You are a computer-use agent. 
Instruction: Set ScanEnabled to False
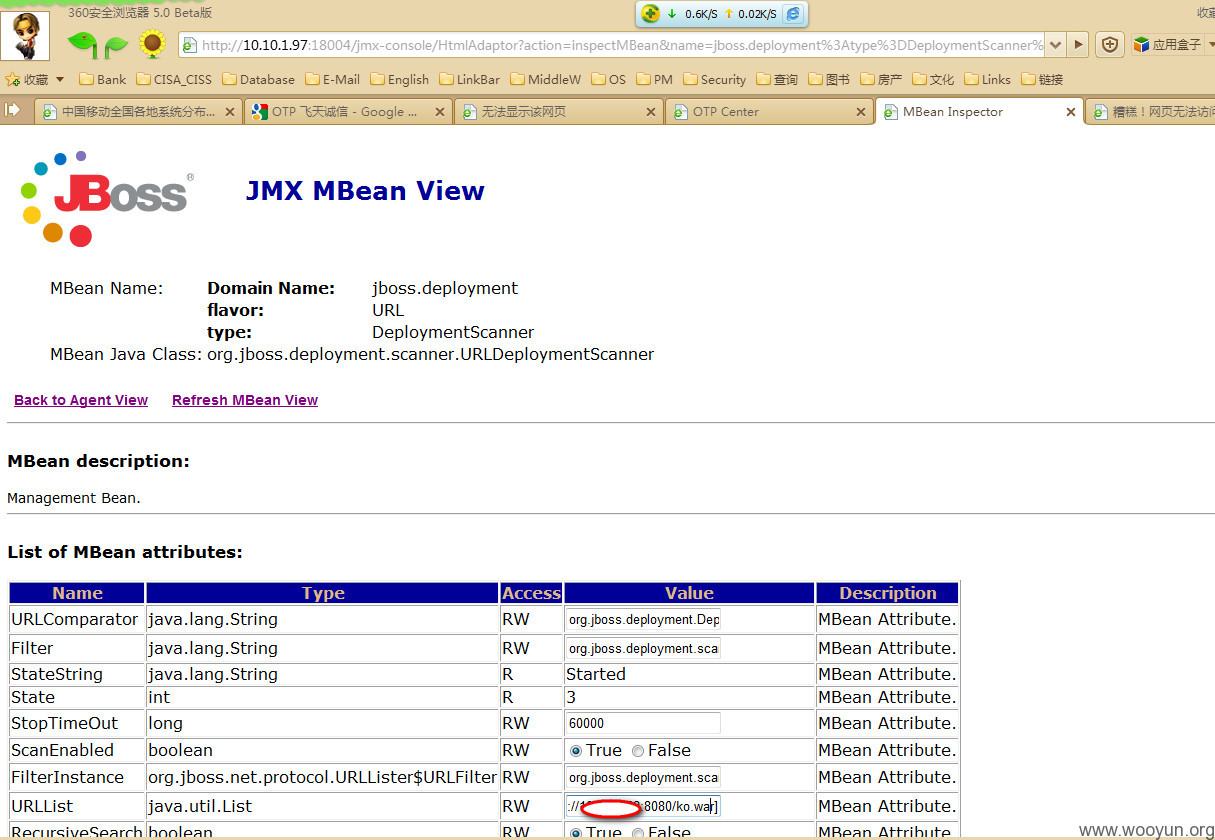click(x=638, y=751)
